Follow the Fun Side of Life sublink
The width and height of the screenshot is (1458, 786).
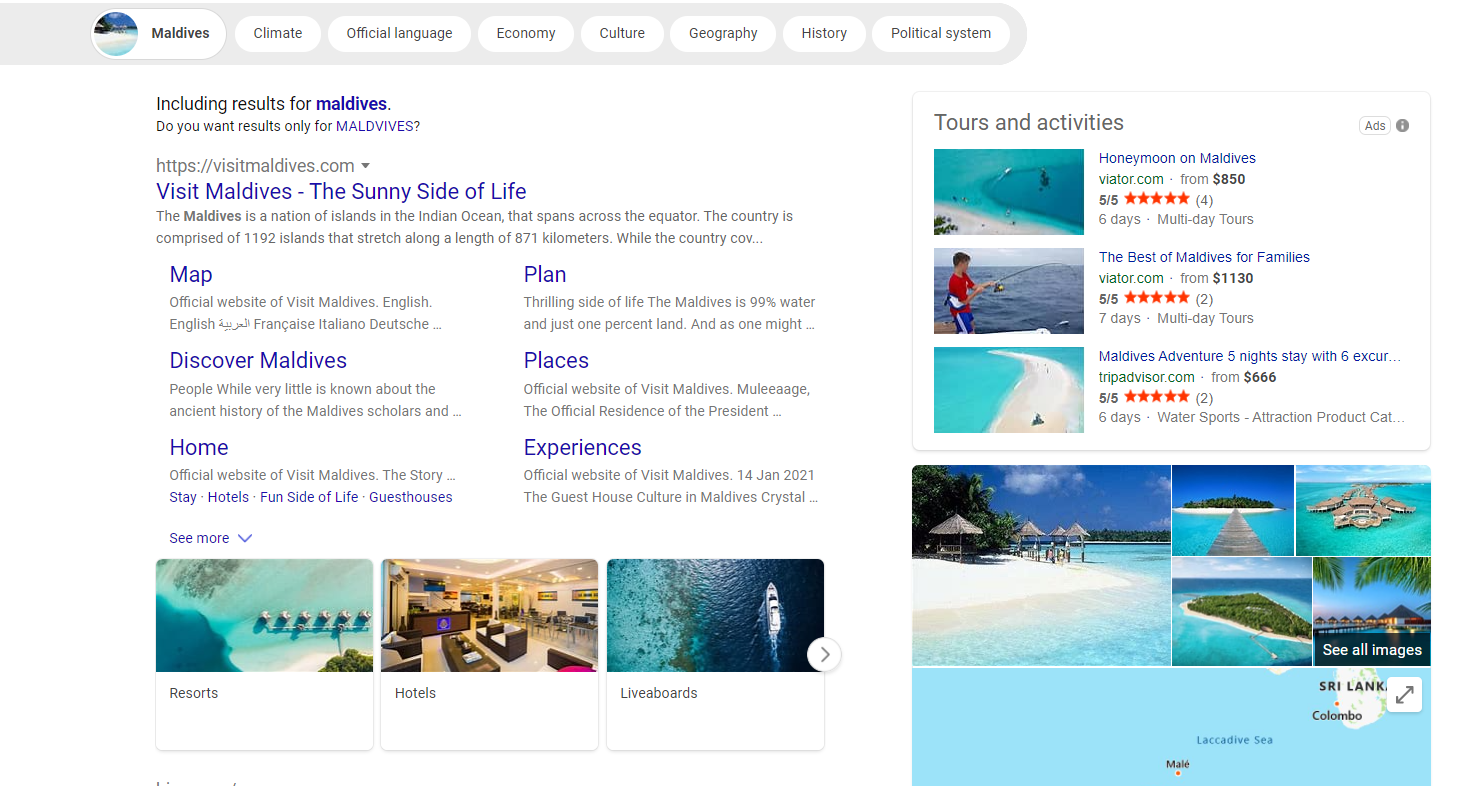coord(309,497)
